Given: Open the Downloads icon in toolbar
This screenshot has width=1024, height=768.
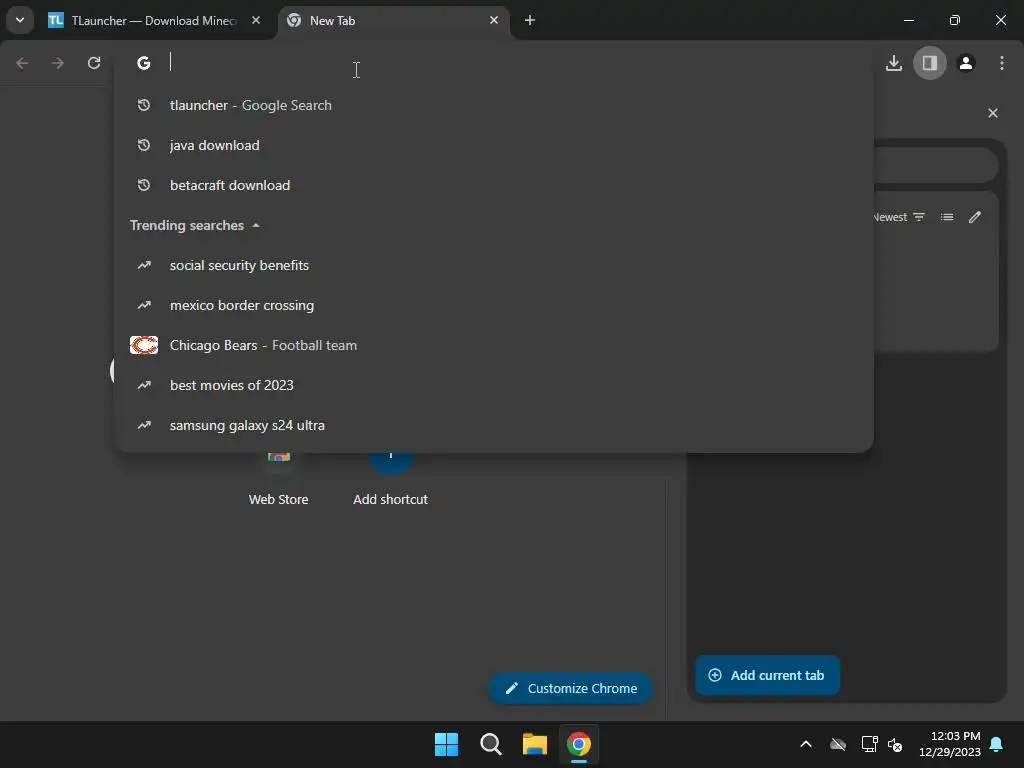Looking at the screenshot, I should pos(893,63).
